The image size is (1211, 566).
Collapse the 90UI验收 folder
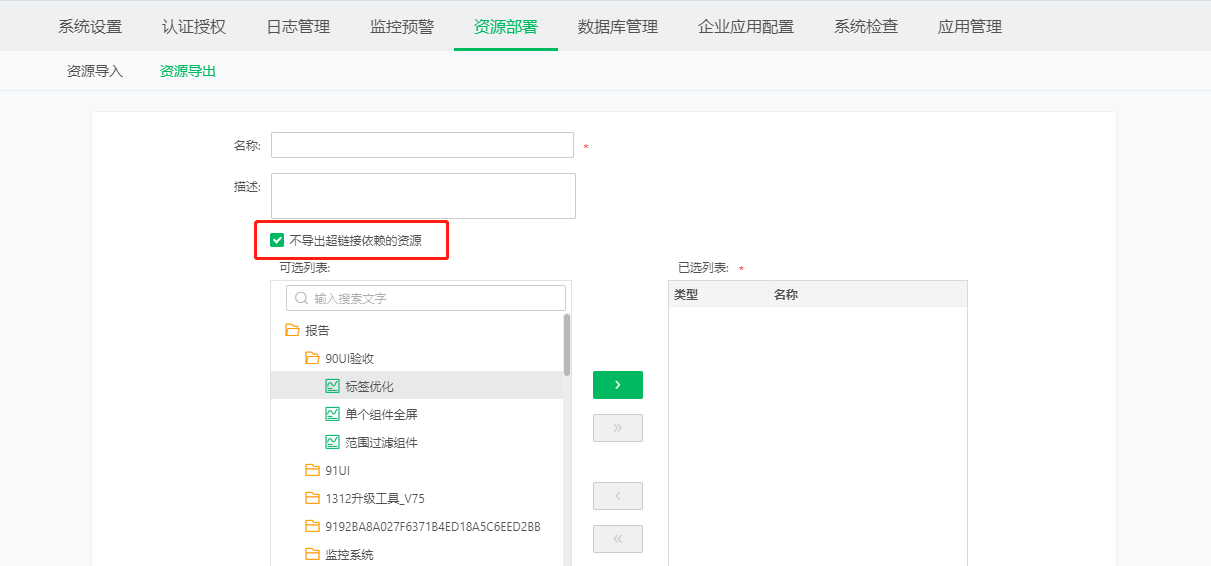(312, 358)
